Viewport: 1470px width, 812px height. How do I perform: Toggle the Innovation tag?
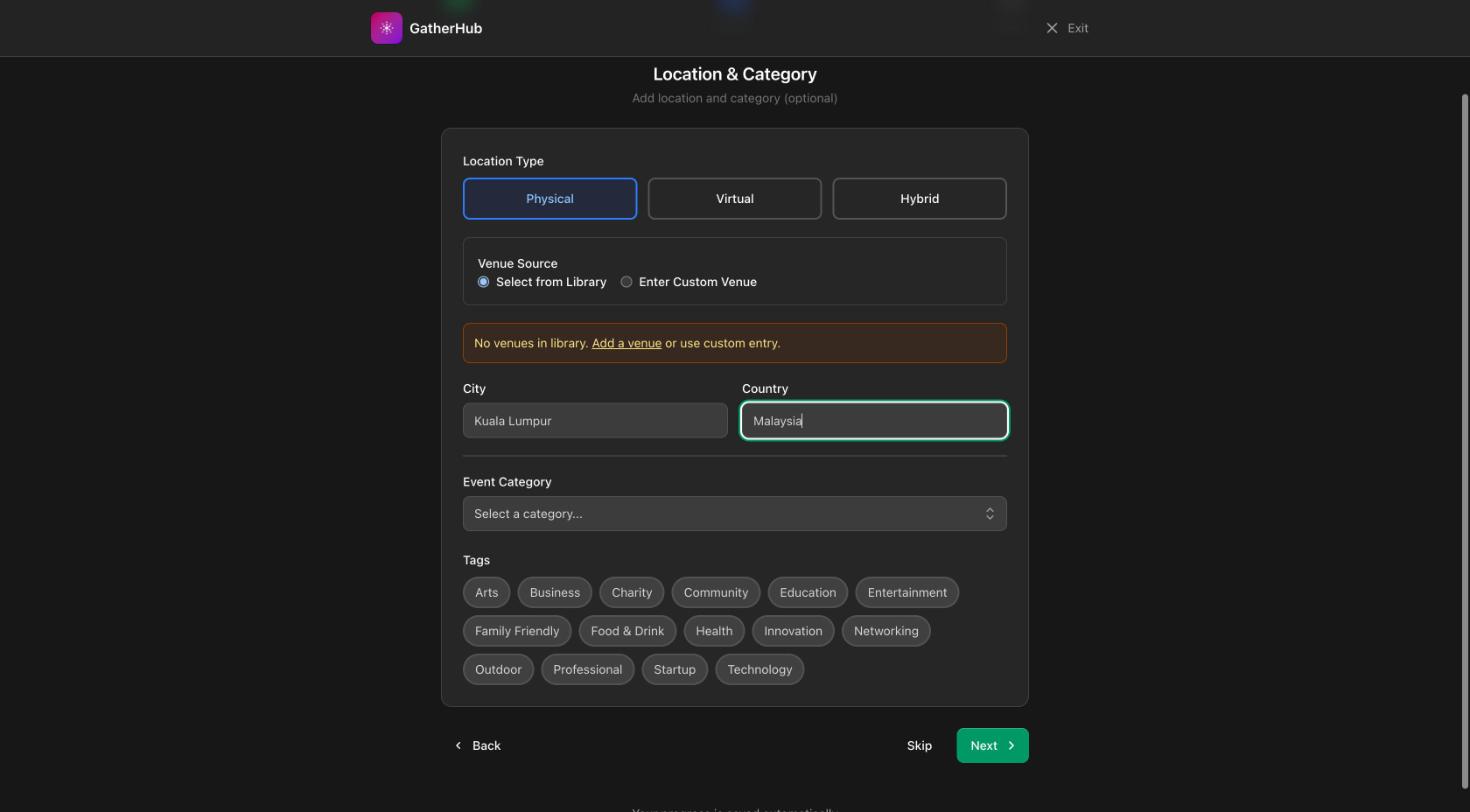793,631
